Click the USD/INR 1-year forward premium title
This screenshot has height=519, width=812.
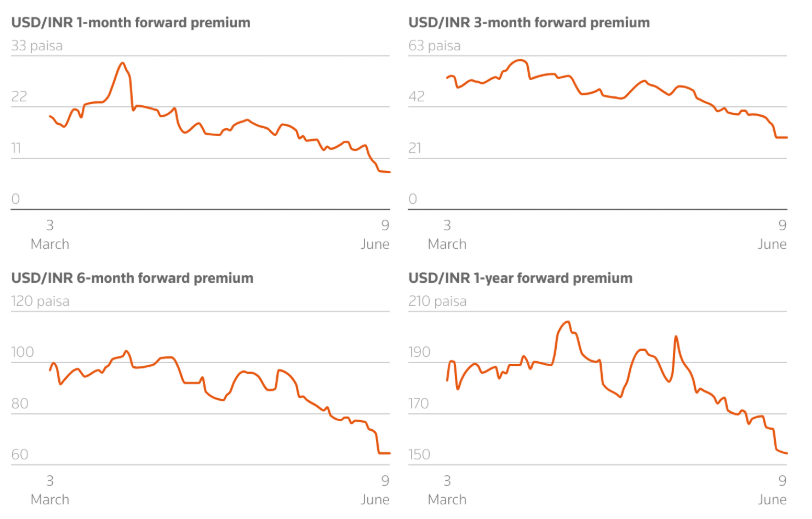[520, 278]
